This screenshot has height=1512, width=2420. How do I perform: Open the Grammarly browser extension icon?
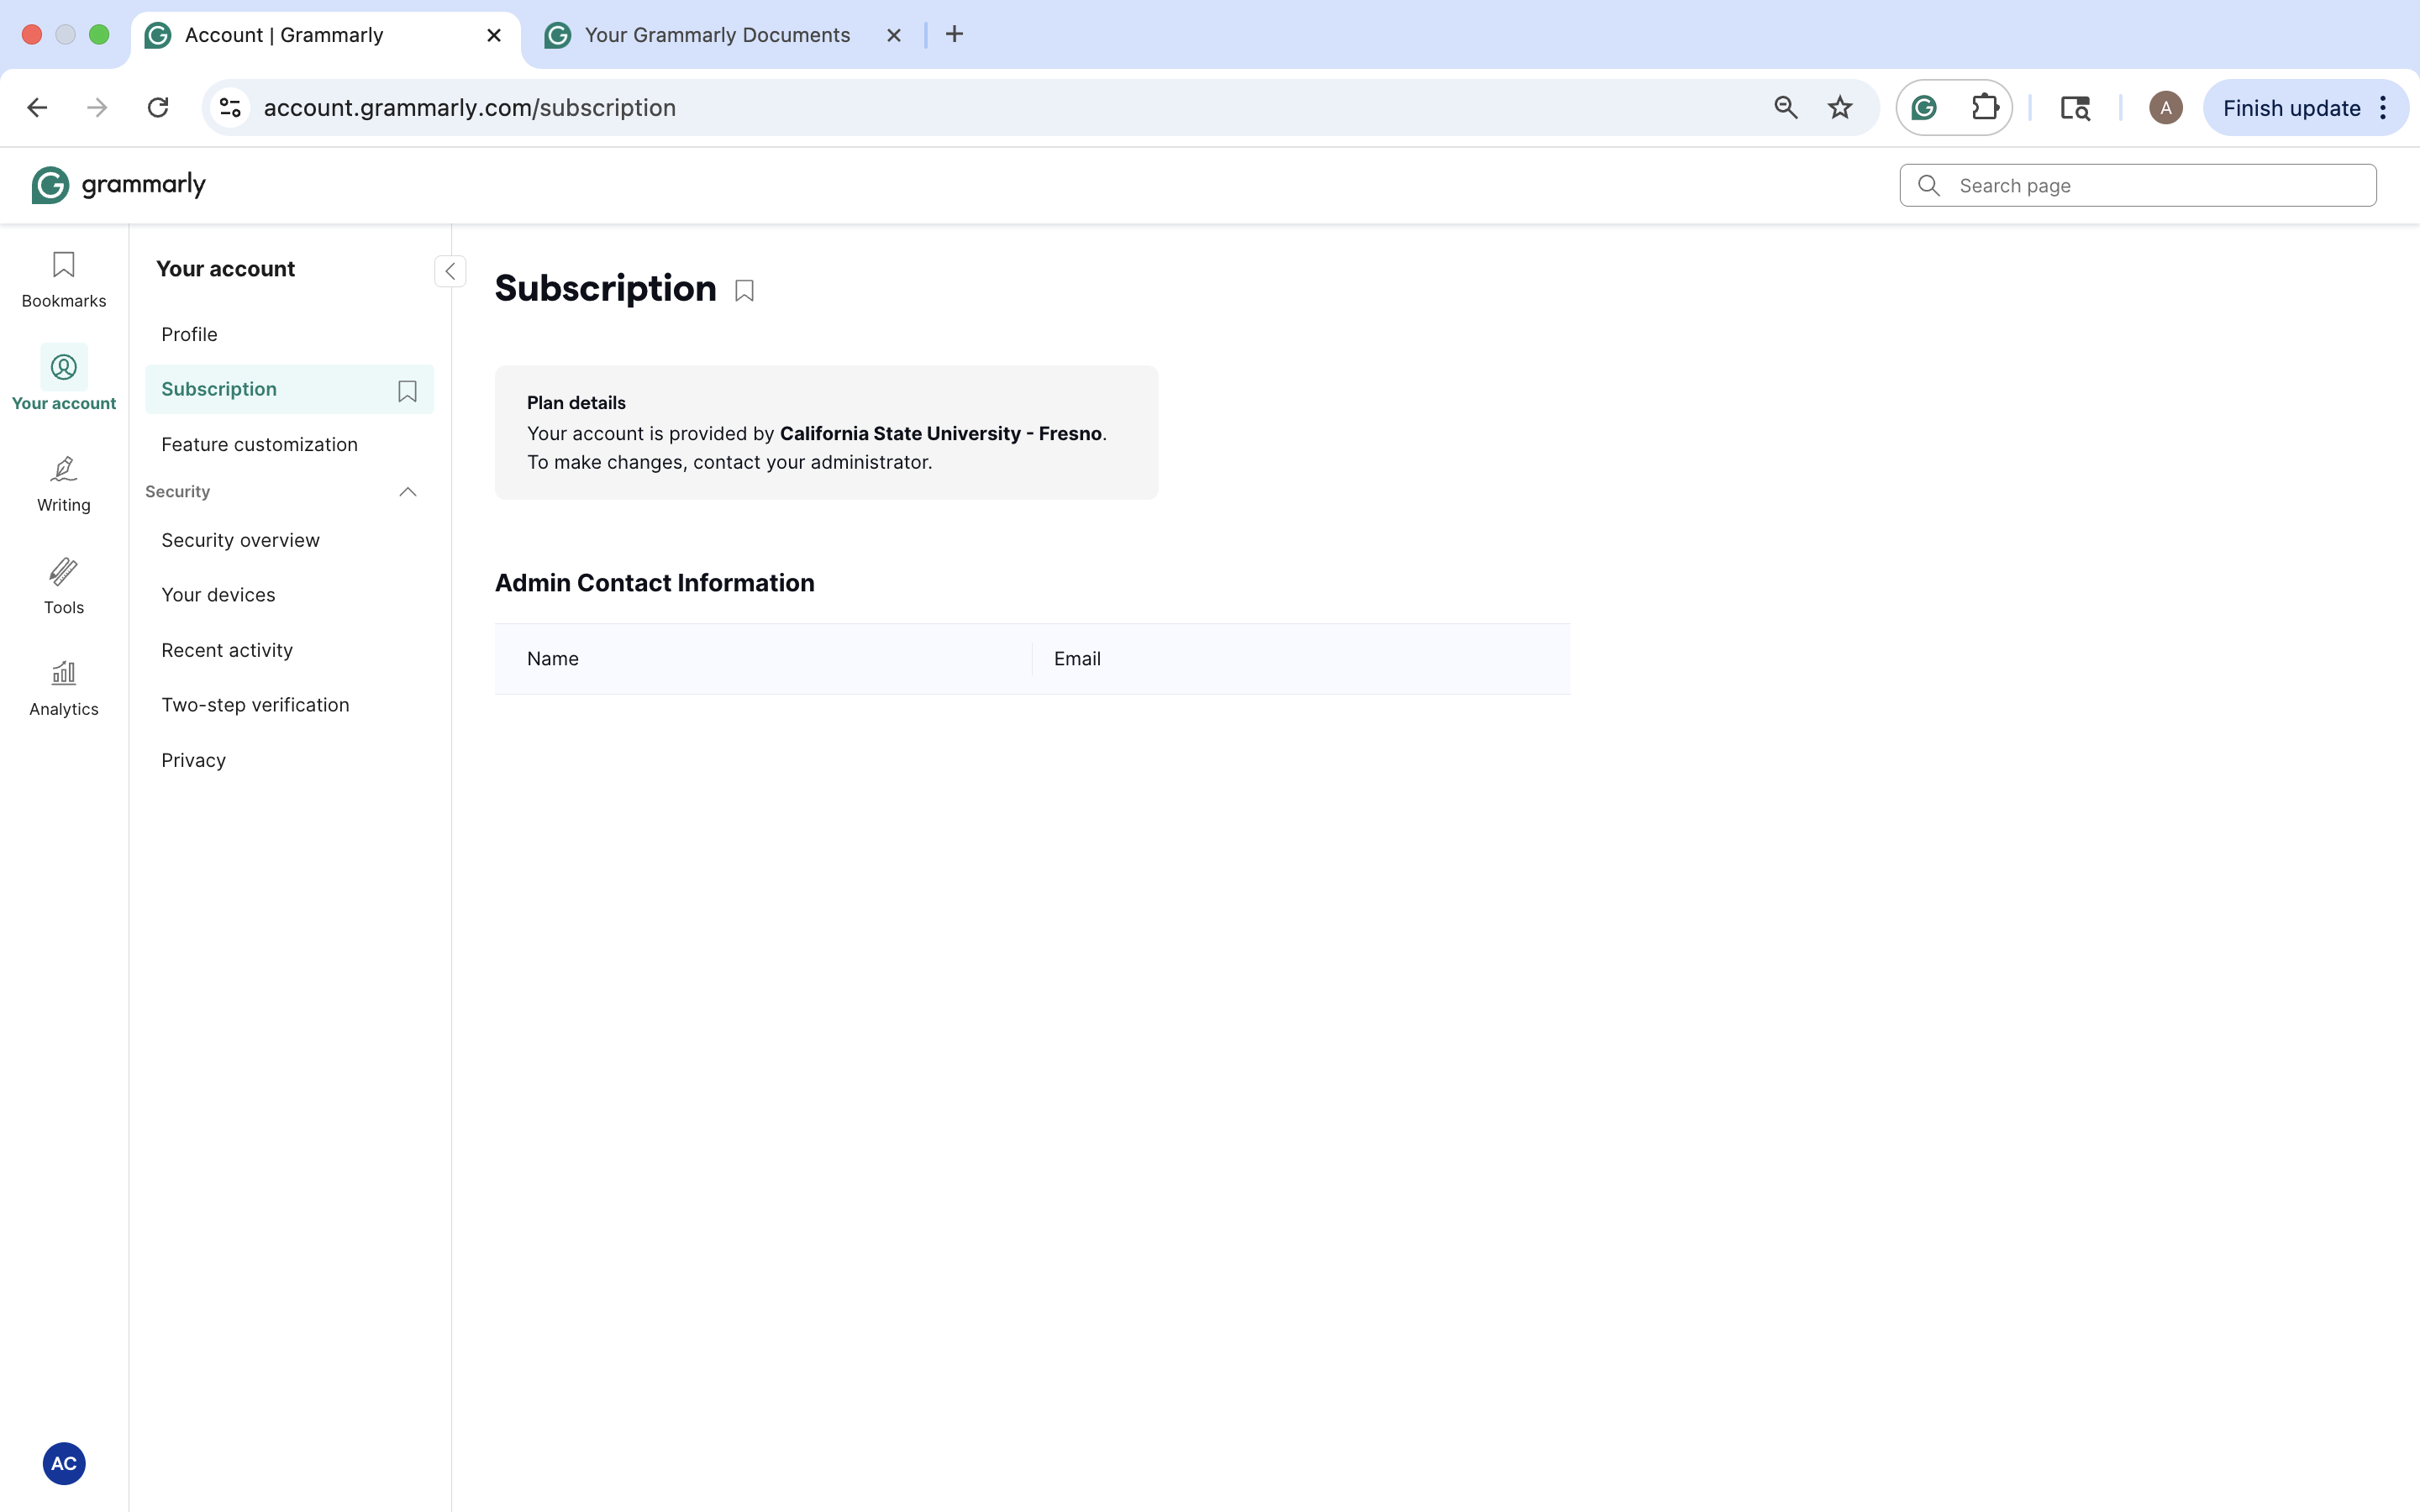click(1922, 107)
